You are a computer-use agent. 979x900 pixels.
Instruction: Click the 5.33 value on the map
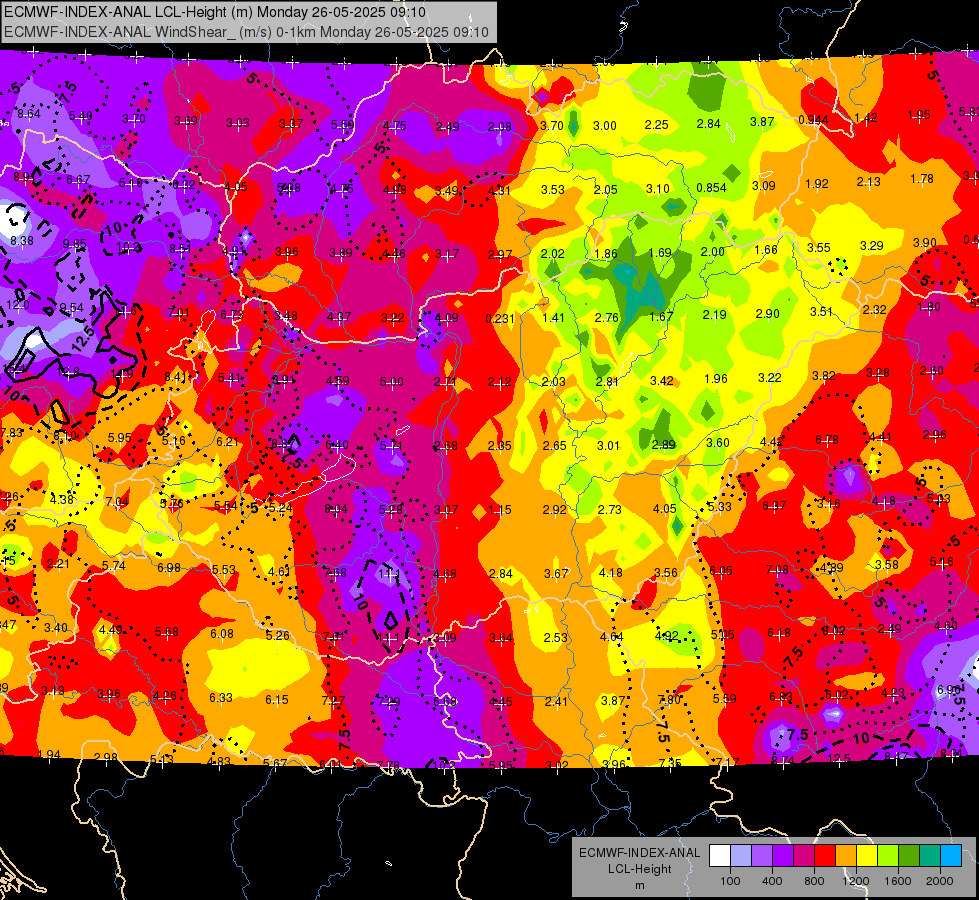coord(719,507)
